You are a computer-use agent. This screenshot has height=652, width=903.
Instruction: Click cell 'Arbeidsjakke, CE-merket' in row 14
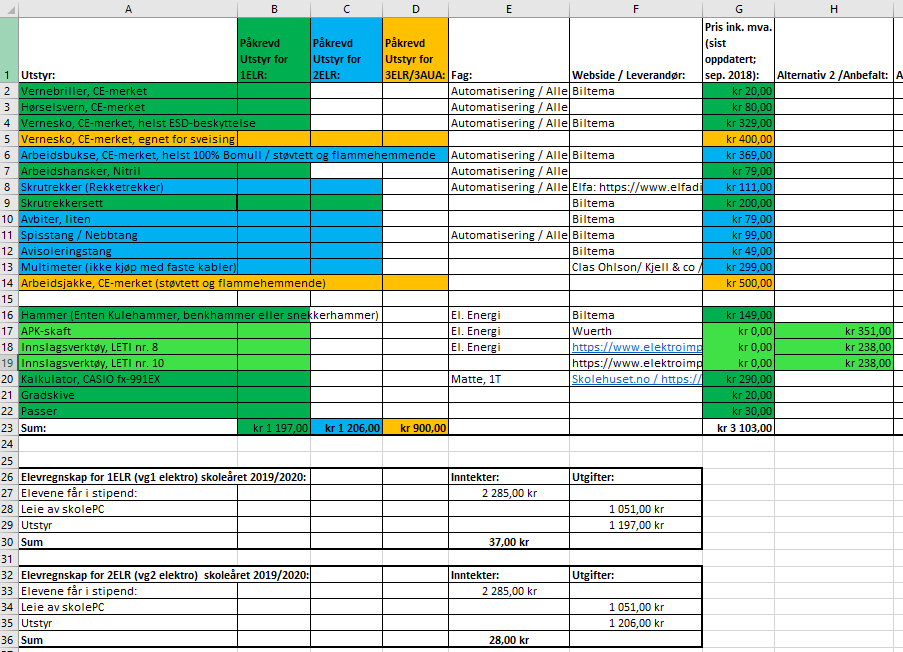[x=128, y=283]
